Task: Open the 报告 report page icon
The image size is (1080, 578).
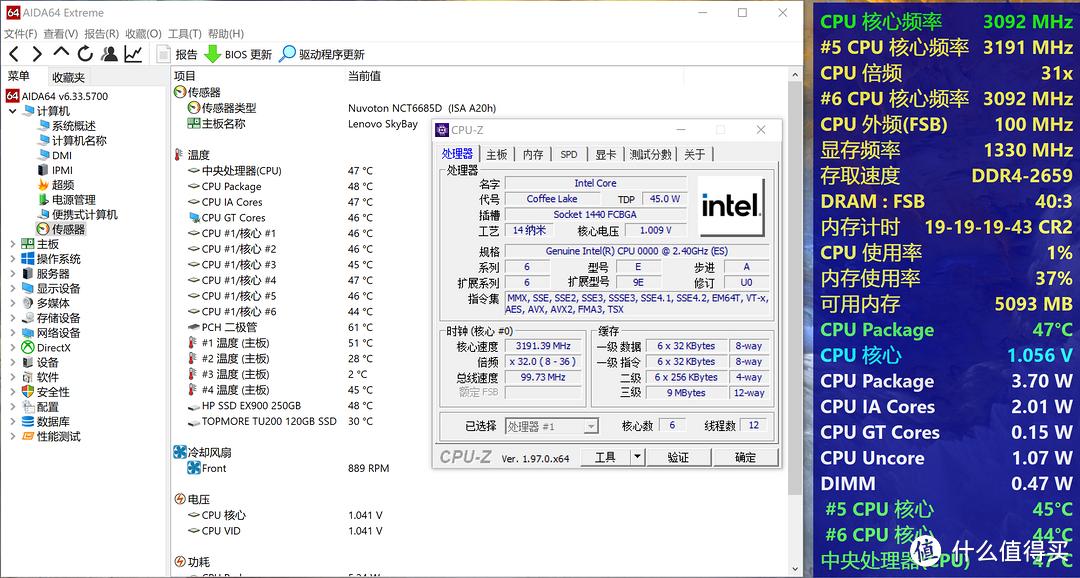Action: (165, 55)
